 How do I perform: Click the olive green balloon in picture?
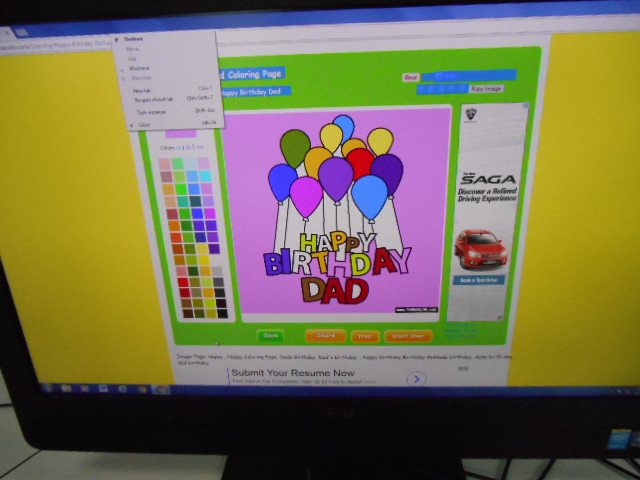pos(295,147)
